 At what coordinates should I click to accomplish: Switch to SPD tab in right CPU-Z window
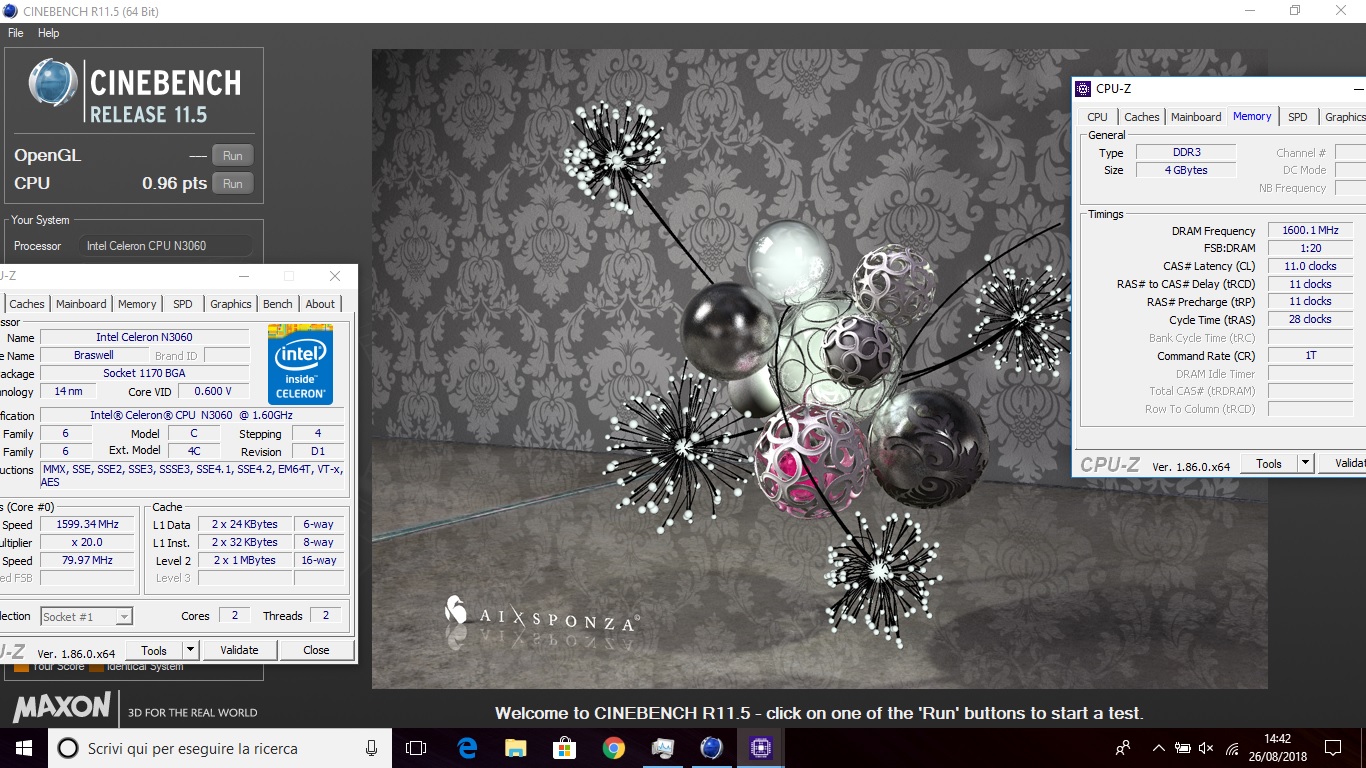click(x=1297, y=117)
